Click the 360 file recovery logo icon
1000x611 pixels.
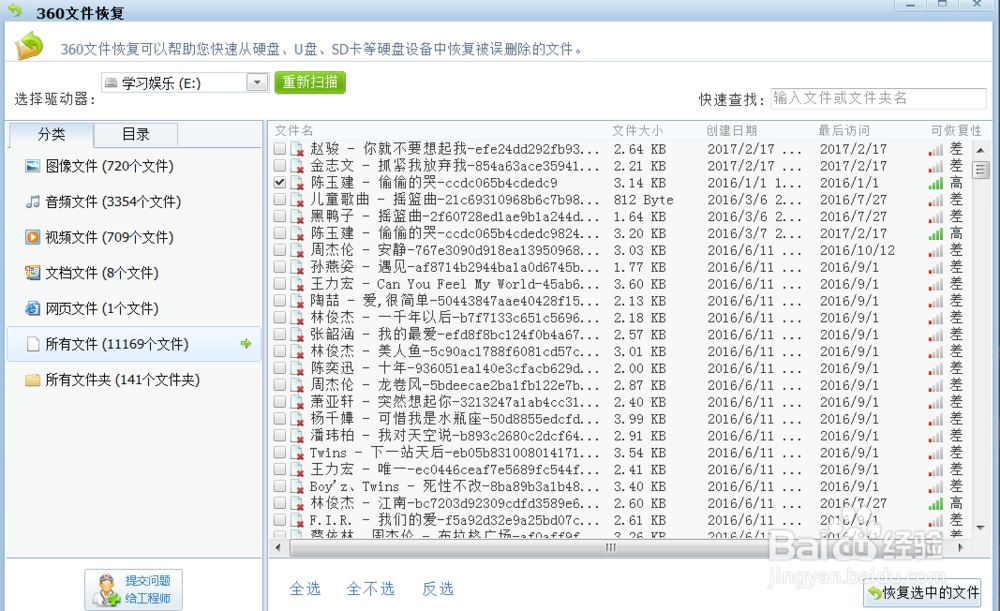(x=29, y=47)
